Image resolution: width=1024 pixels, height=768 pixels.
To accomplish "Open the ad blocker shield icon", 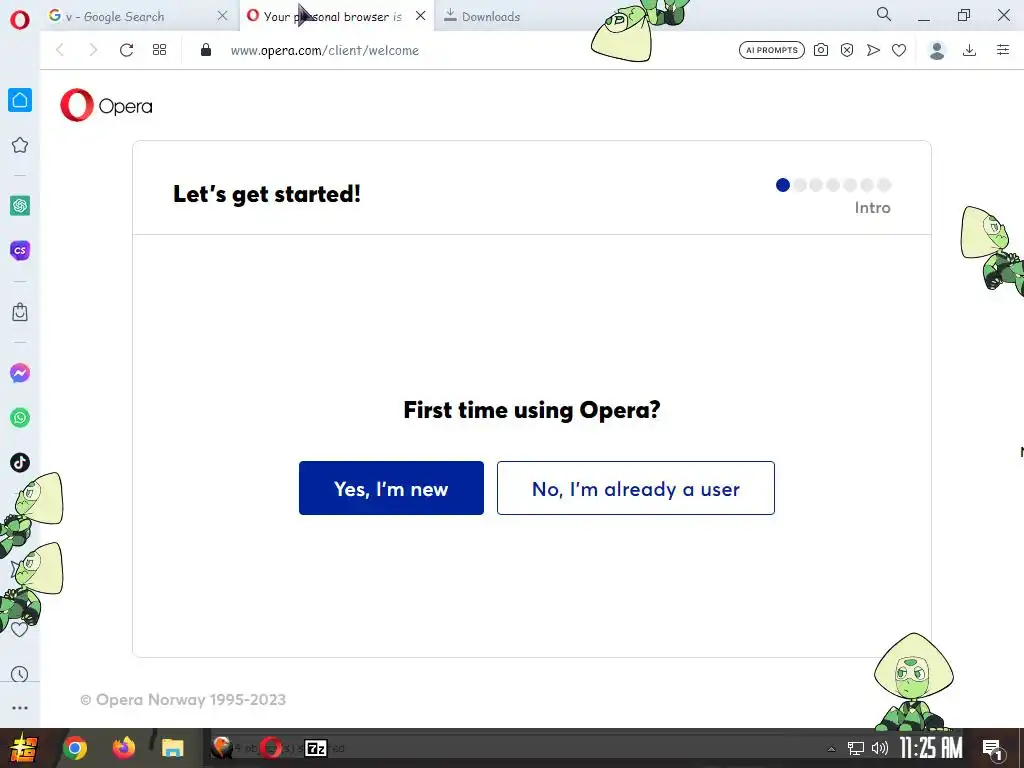I will [x=847, y=50].
